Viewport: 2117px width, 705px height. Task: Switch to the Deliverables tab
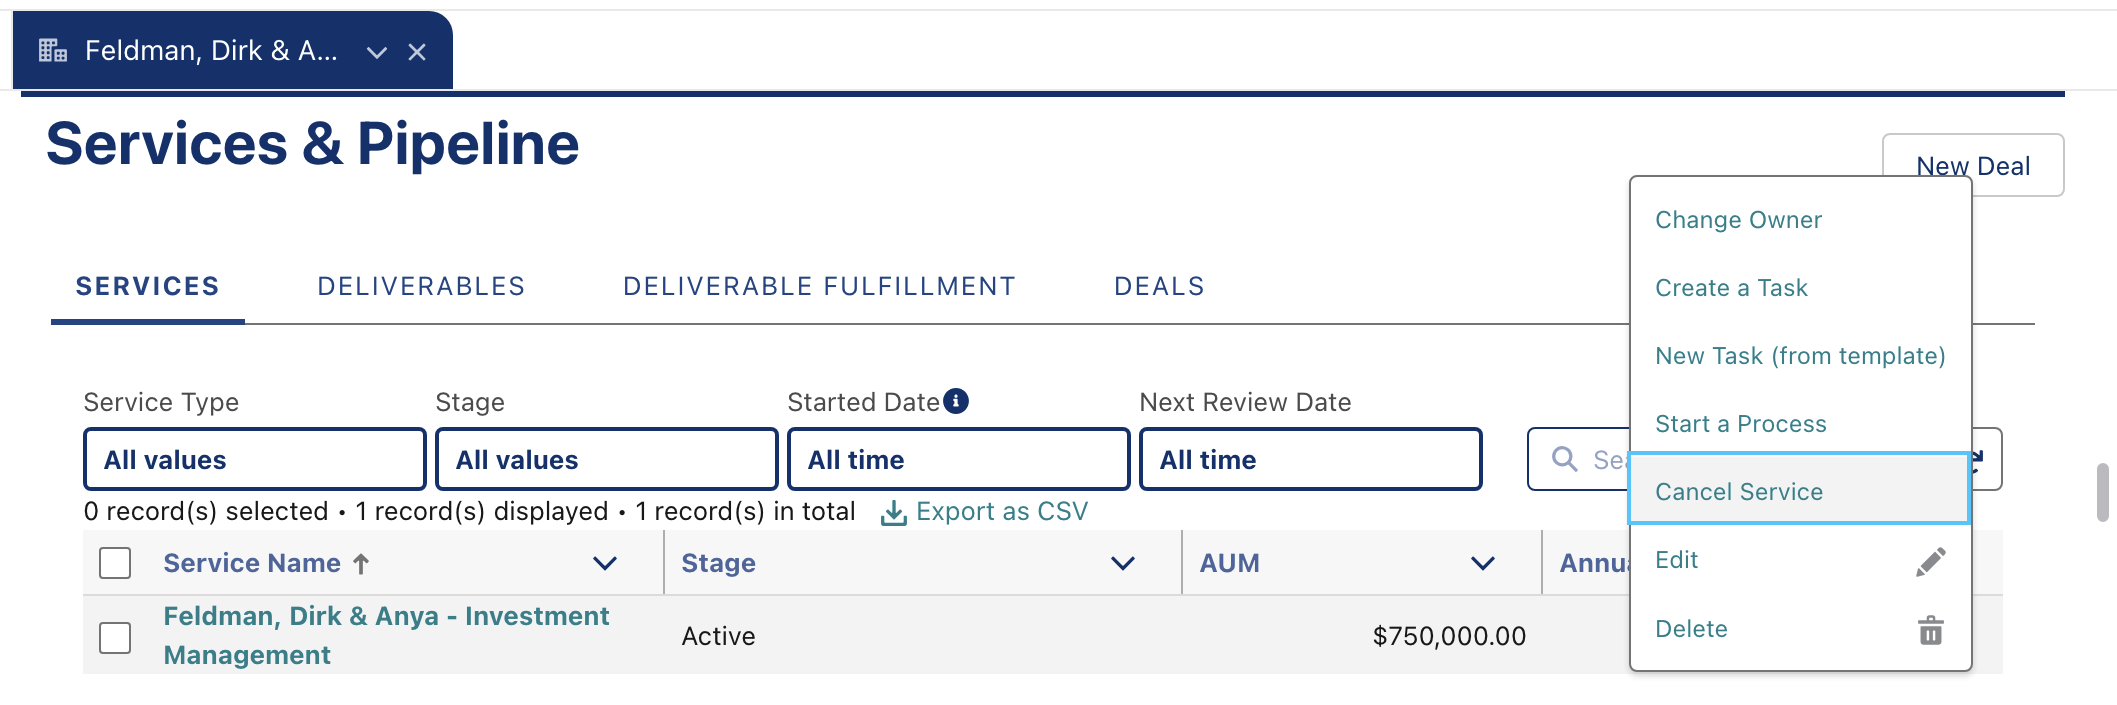click(421, 287)
